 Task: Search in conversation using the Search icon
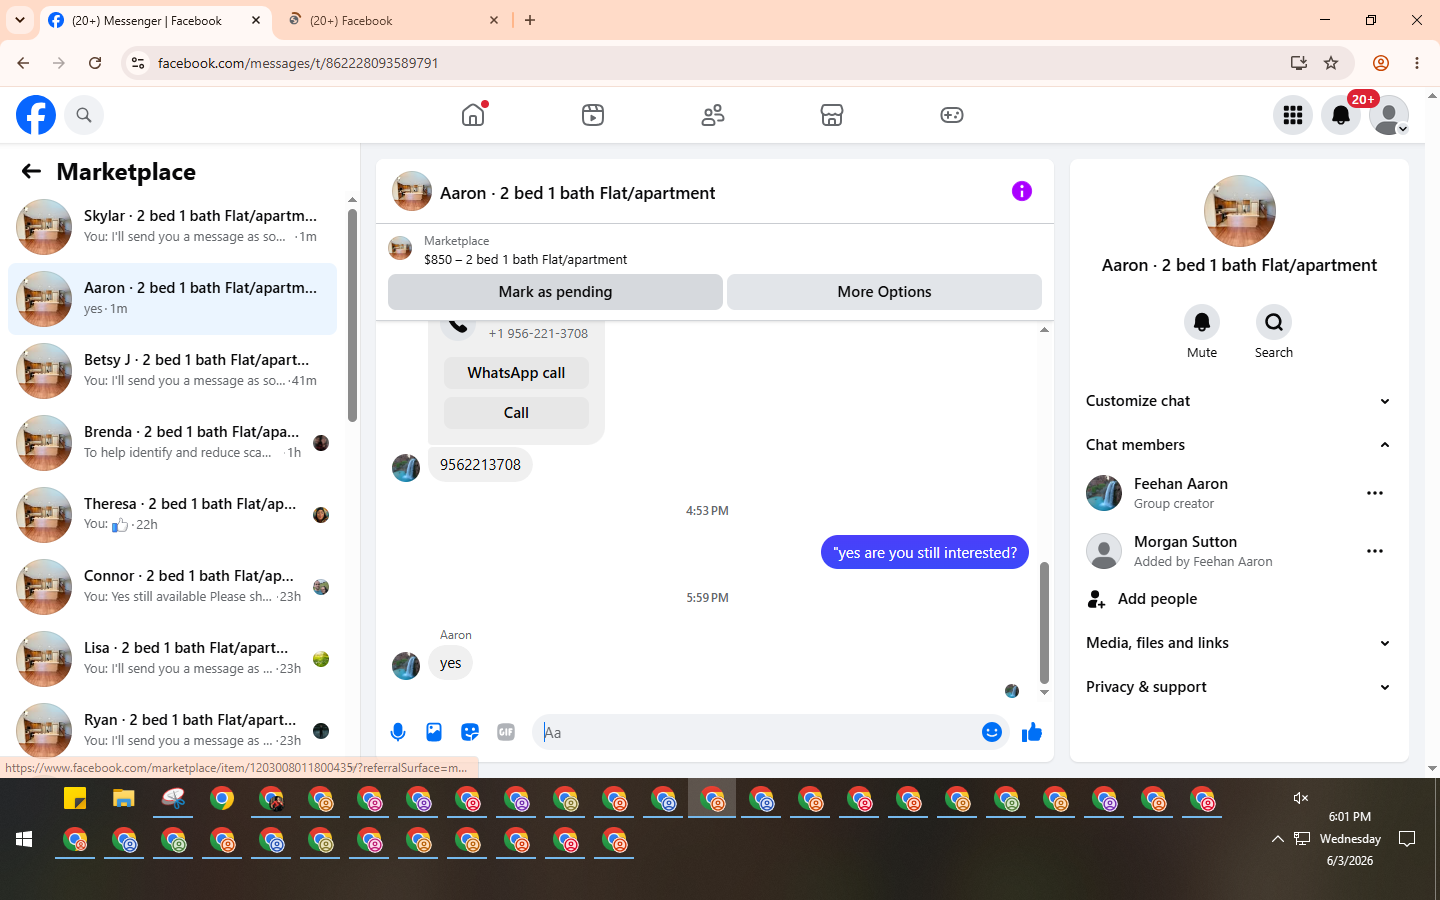click(1274, 322)
